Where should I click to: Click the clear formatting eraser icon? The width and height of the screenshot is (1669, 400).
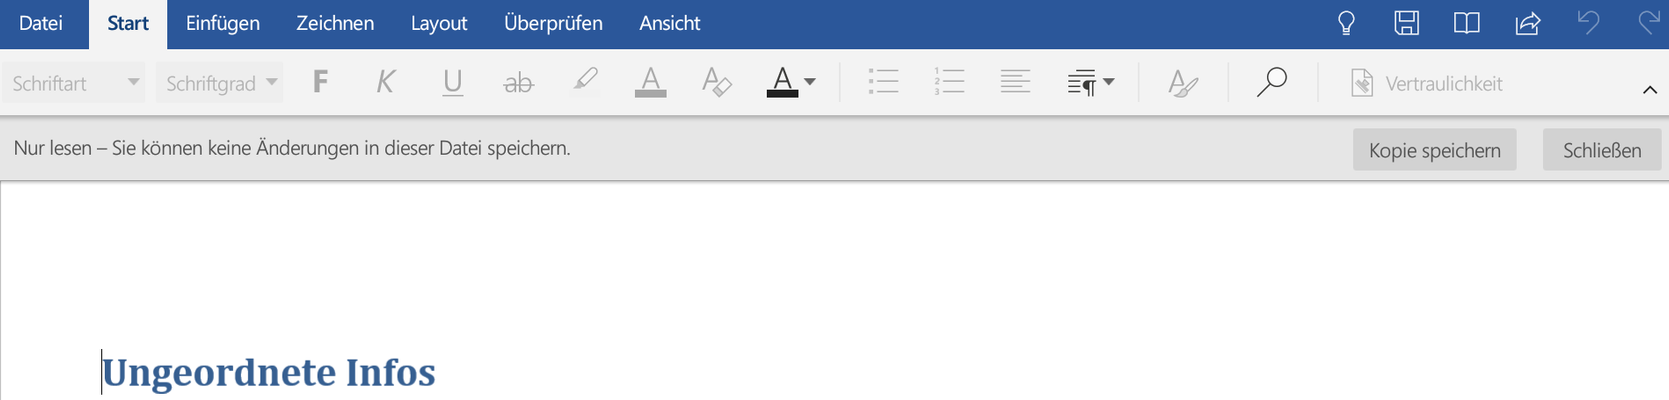coord(716,83)
